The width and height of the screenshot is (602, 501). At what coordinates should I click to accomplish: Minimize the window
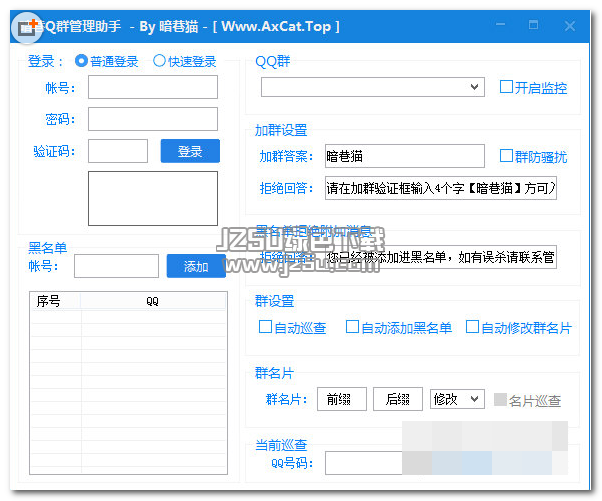tap(500, 25)
